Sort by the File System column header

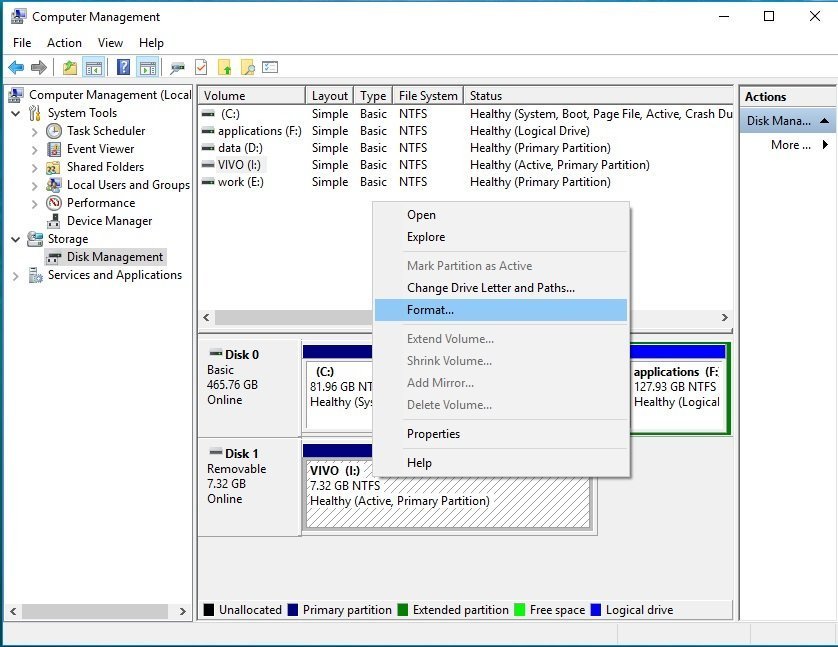click(x=428, y=96)
